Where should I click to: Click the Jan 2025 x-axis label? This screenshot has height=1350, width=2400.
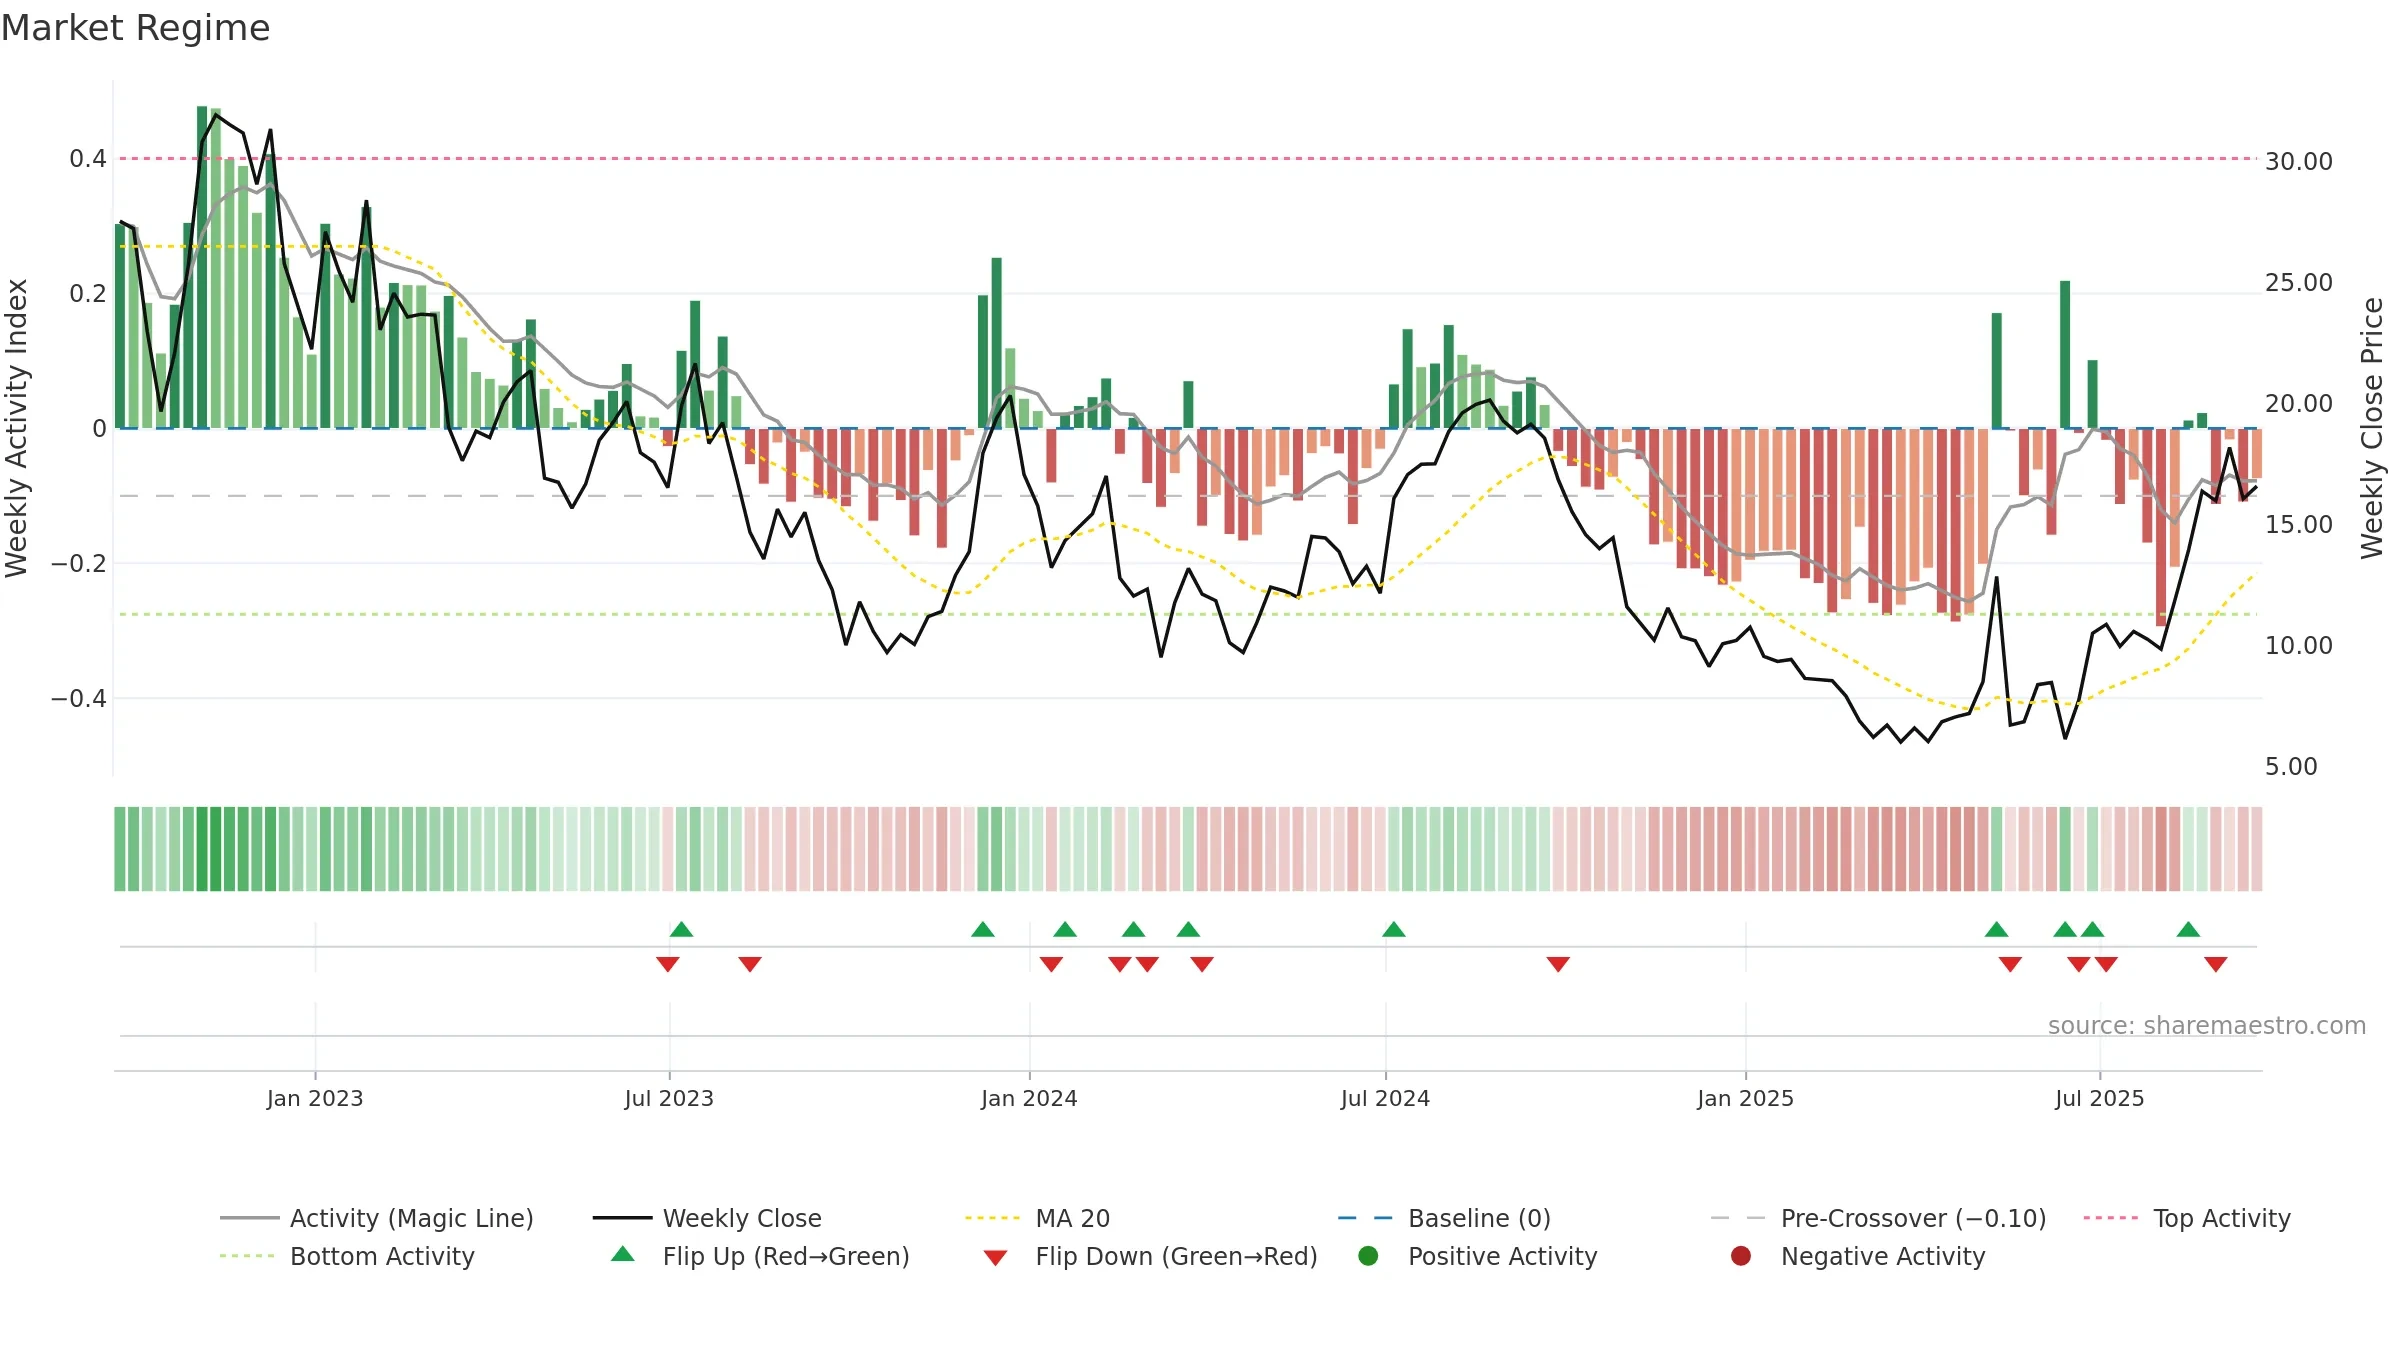(1745, 1098)
